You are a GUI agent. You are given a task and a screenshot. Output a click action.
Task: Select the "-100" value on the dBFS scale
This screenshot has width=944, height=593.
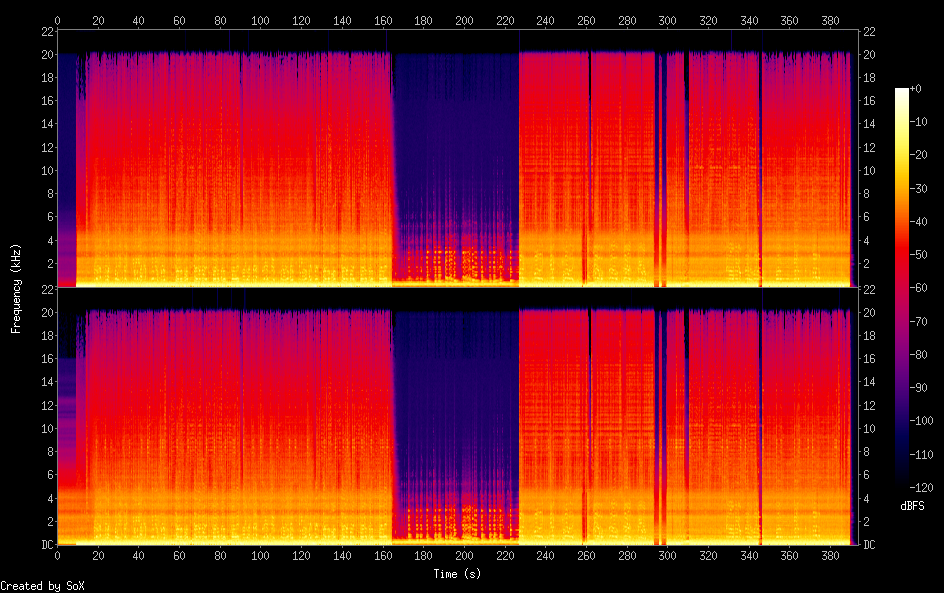921,421
